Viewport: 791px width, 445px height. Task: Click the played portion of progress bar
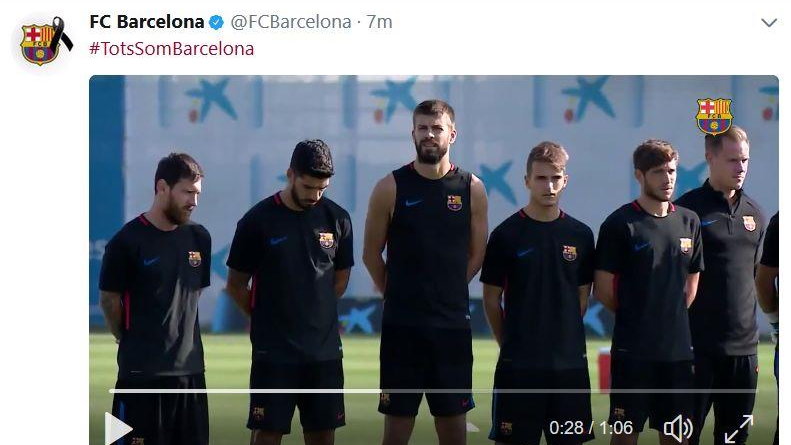click(245, 391)
